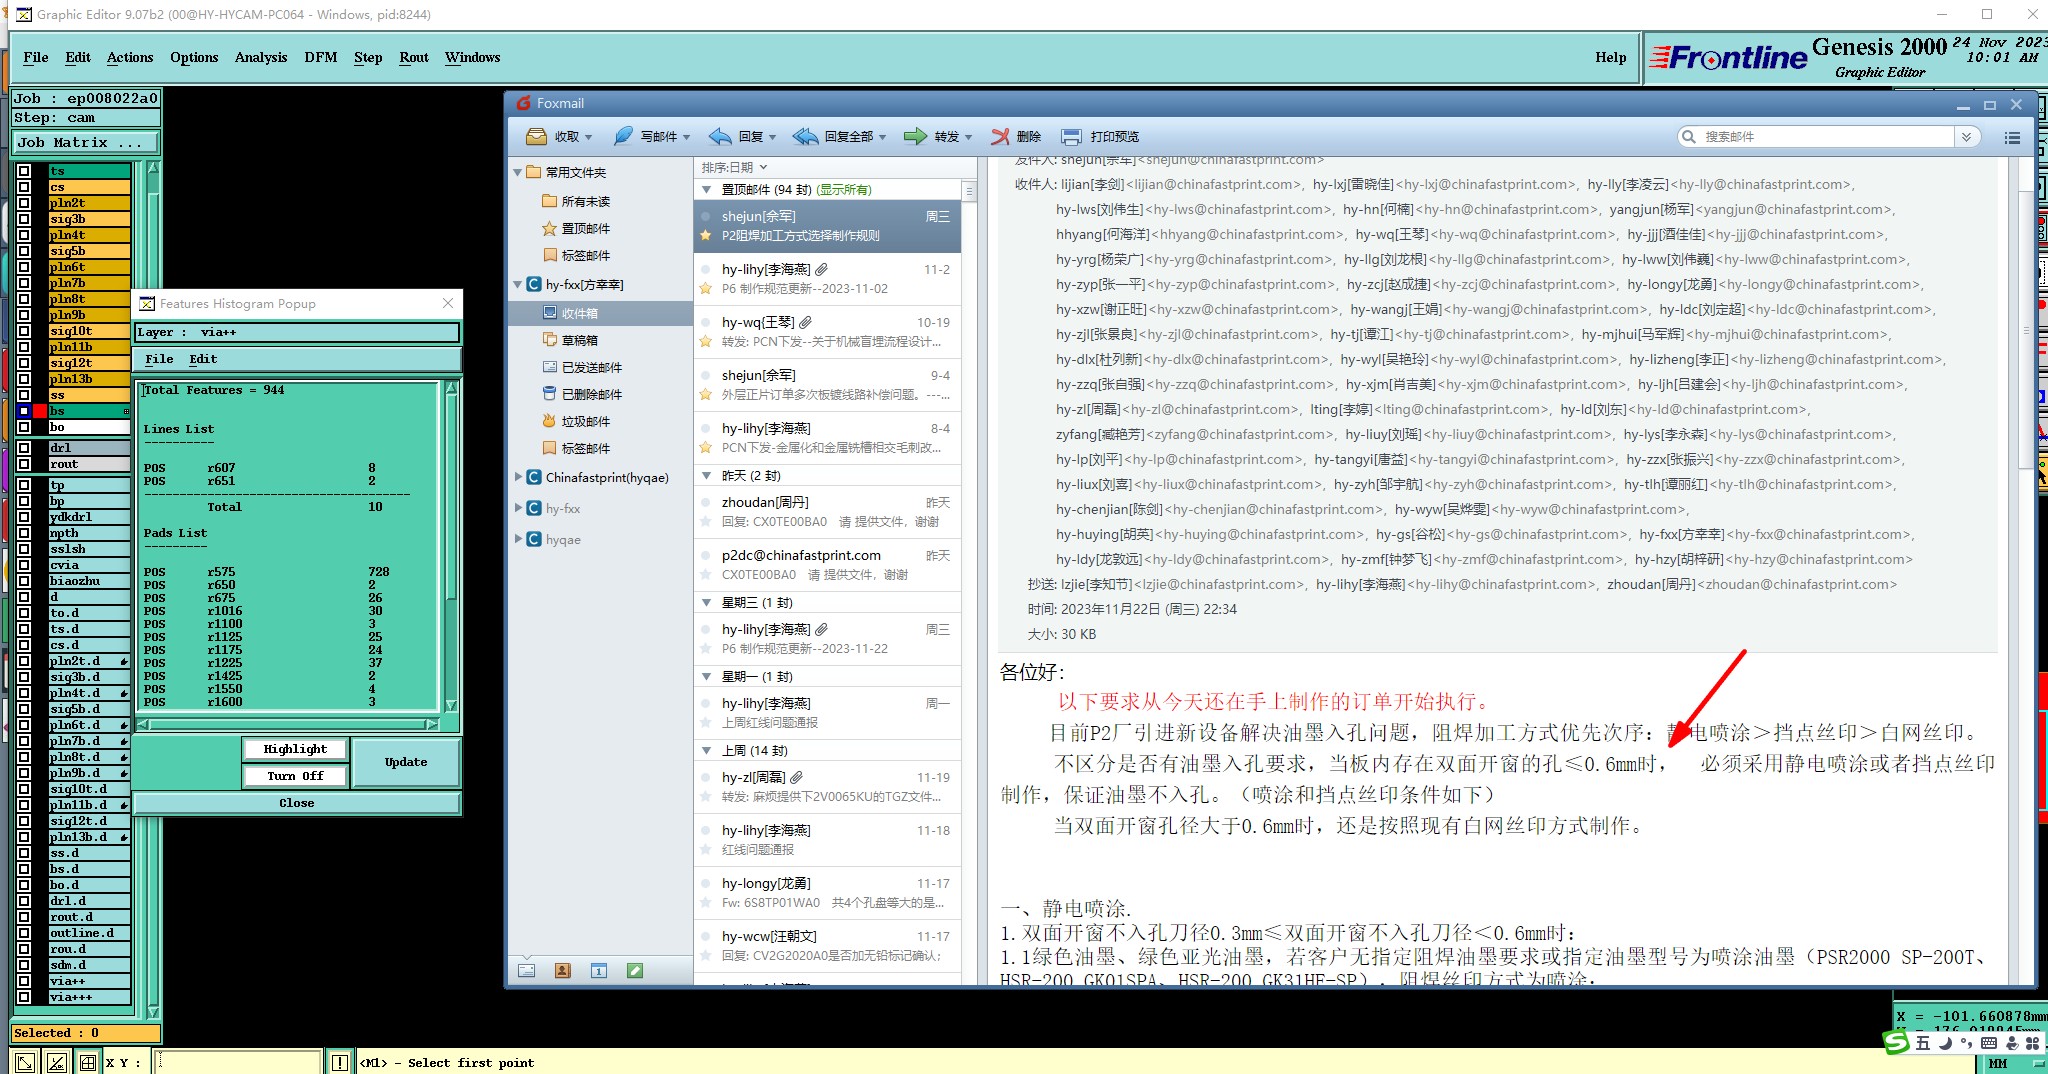
Task: Toggle the checkbox for layer pln2t
Action: [x=24, y=203]
